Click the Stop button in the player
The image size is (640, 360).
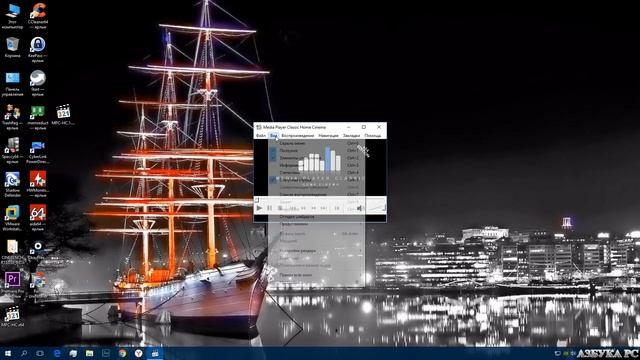pos(280,208)
